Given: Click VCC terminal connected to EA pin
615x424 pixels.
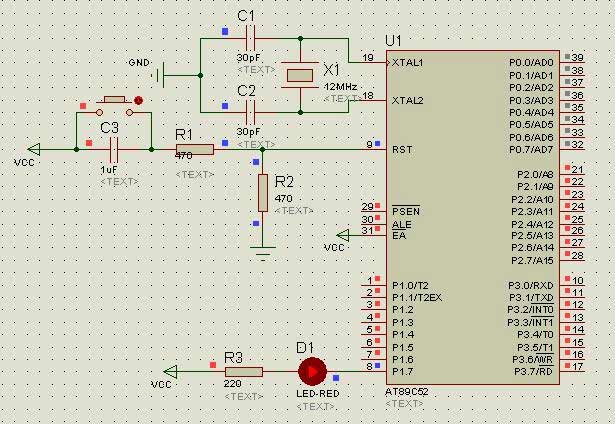Looking at the screenshot, I should click(343, 234).
